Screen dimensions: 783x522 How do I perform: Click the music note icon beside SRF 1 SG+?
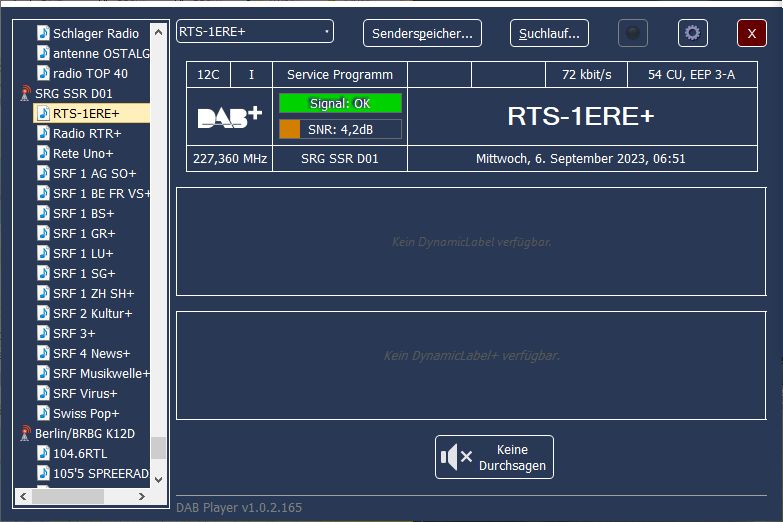[43, 273]
